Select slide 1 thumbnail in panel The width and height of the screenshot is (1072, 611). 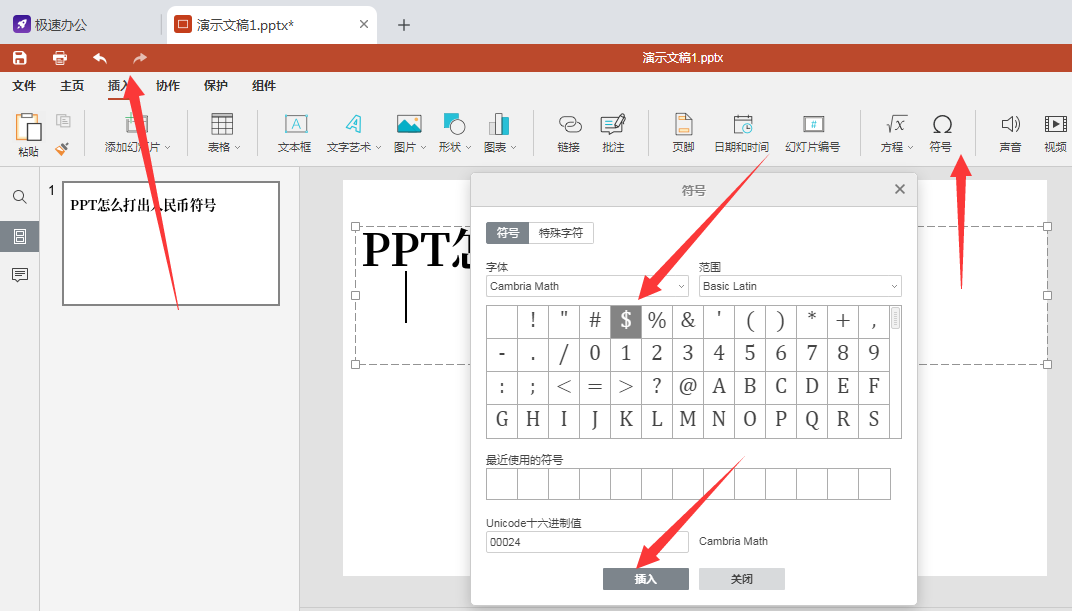point(171,243)
